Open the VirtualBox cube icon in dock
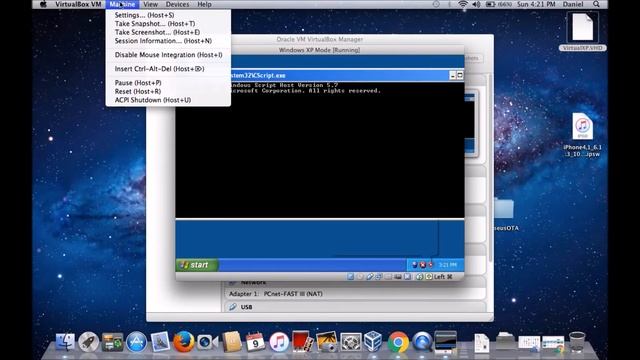 click(373, 342)
